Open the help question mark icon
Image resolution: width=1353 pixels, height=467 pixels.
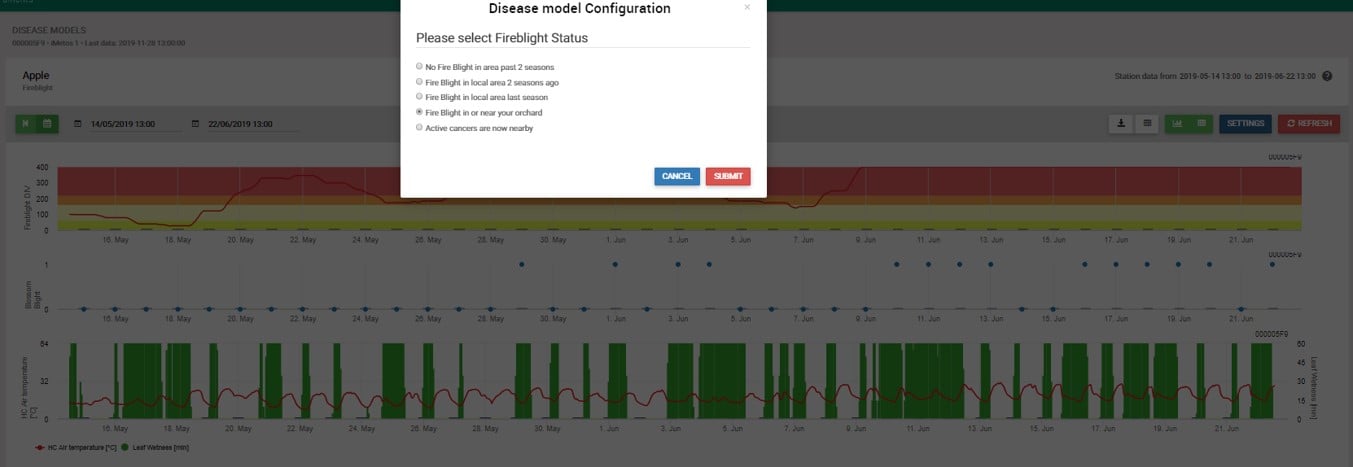pyautogui.click(x=1327, y=76)
